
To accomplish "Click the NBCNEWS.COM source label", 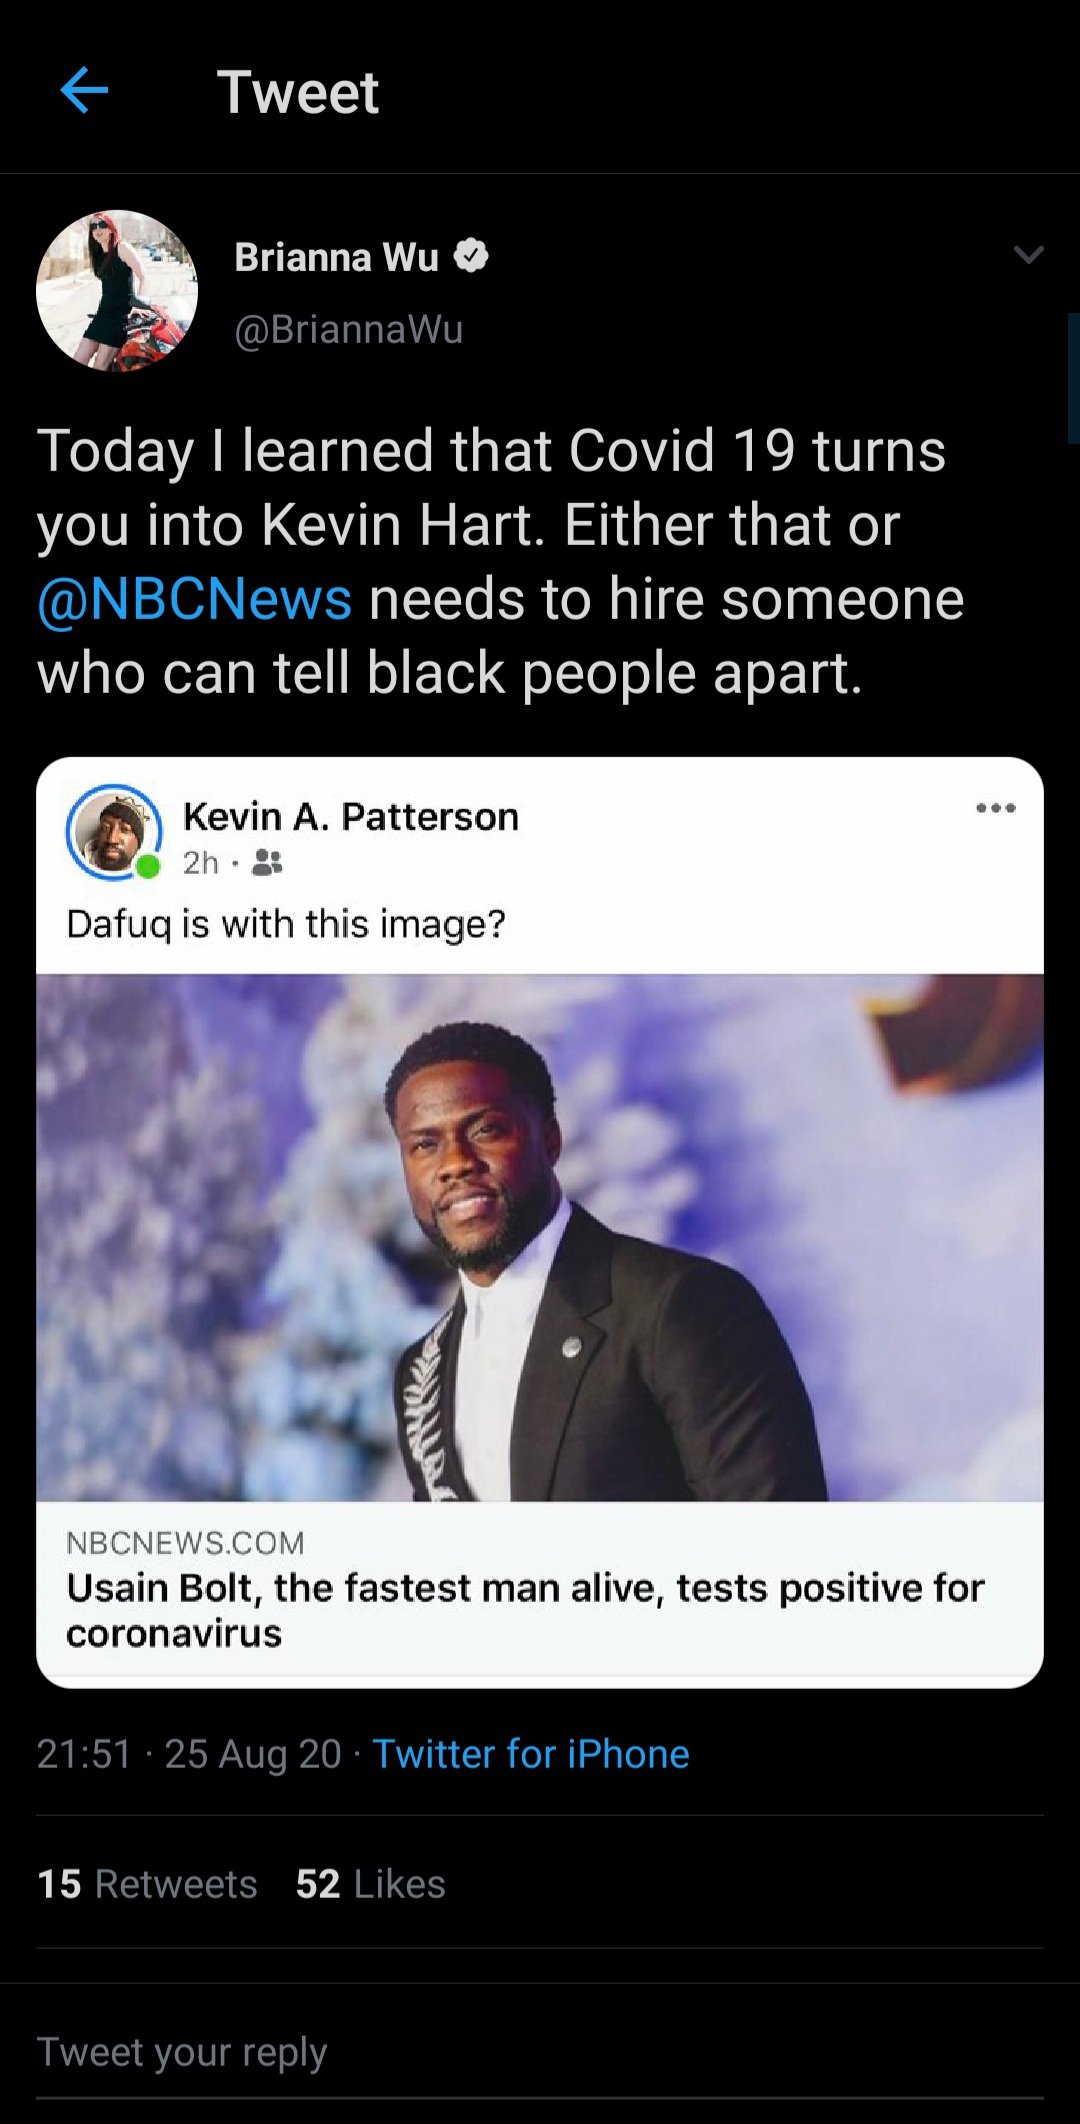I will point(185,1542).
